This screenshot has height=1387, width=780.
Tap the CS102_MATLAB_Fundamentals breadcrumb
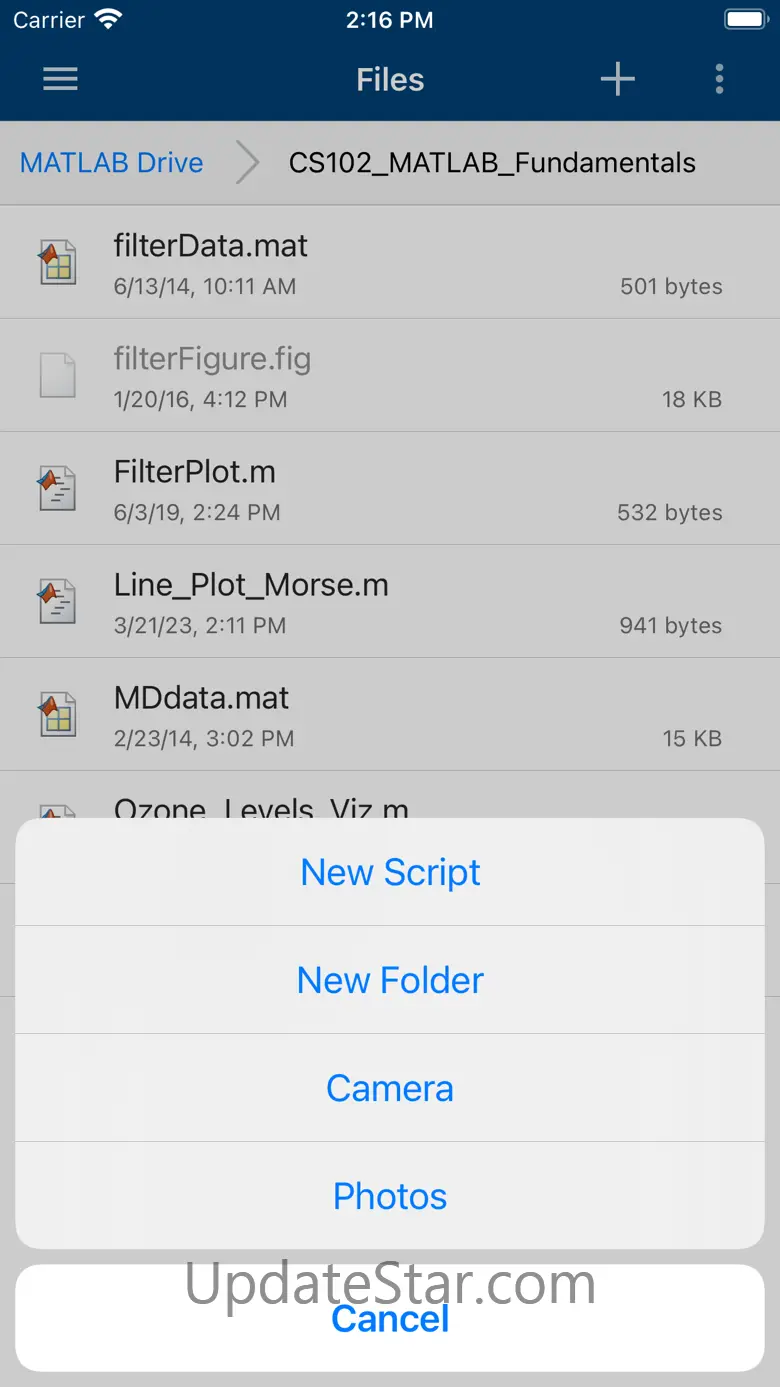tap(492, 163)
